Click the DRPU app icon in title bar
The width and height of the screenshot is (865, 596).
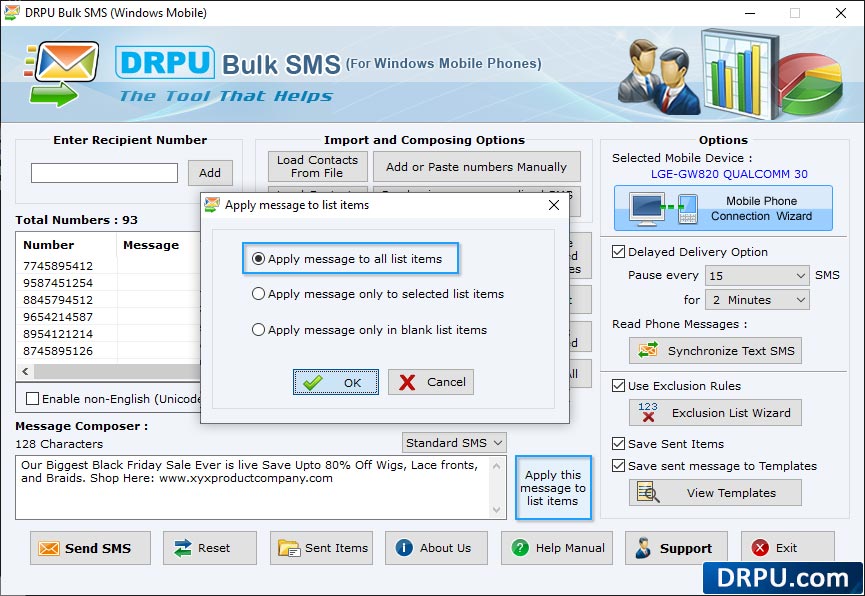(12, 12)
